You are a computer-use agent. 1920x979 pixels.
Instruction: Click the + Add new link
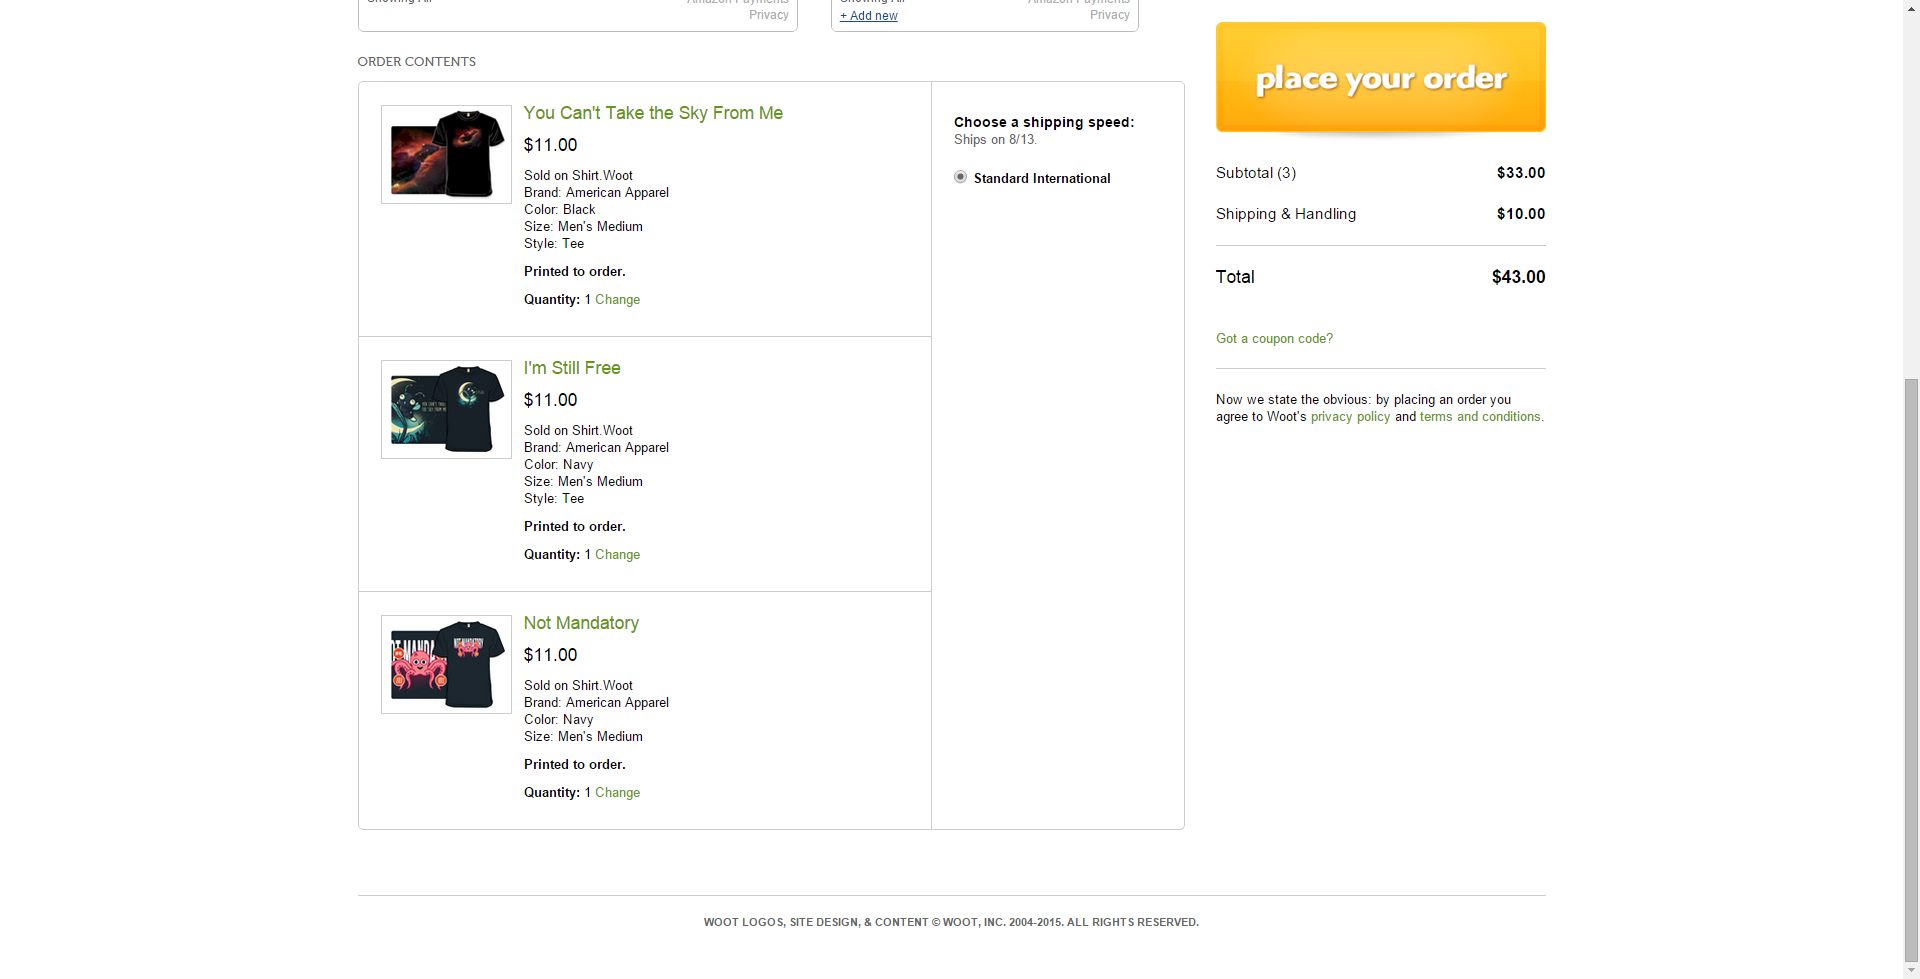(x=869, y=15)
